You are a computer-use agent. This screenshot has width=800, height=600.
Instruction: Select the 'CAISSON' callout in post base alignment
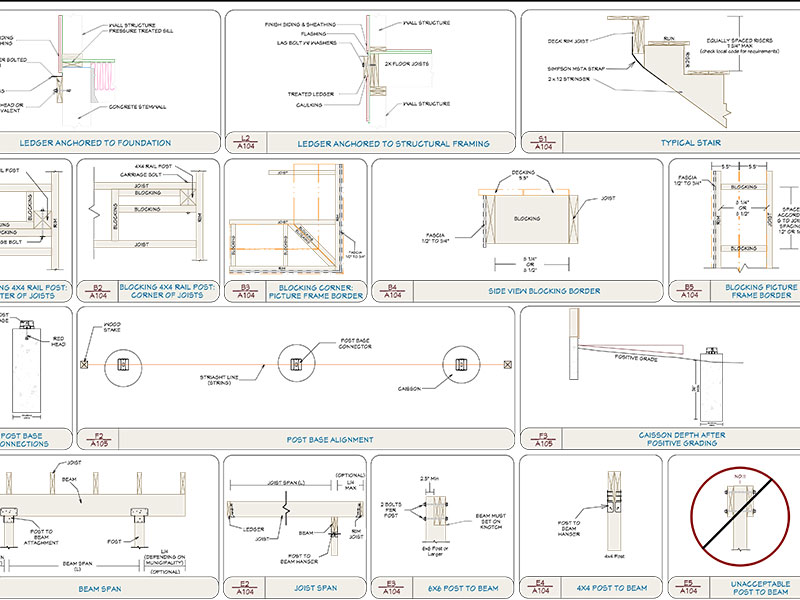[x=409, y=389]
